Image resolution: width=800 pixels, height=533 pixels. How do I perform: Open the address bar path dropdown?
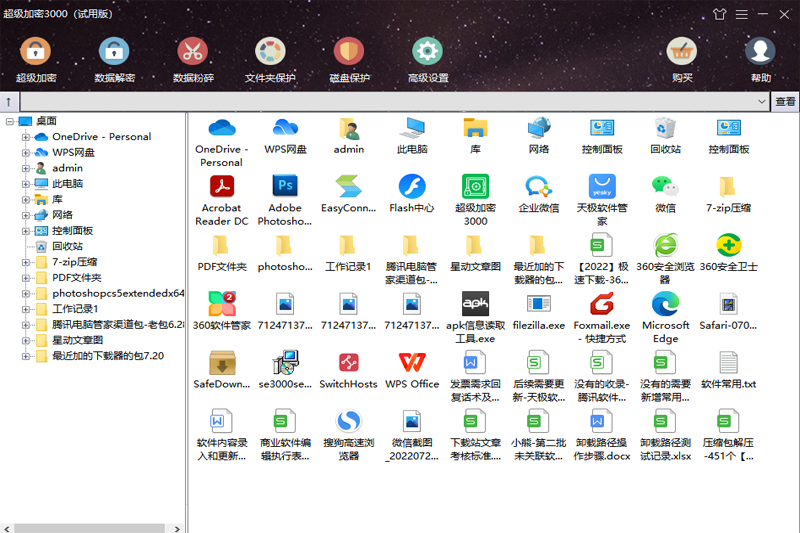[762, 102]
